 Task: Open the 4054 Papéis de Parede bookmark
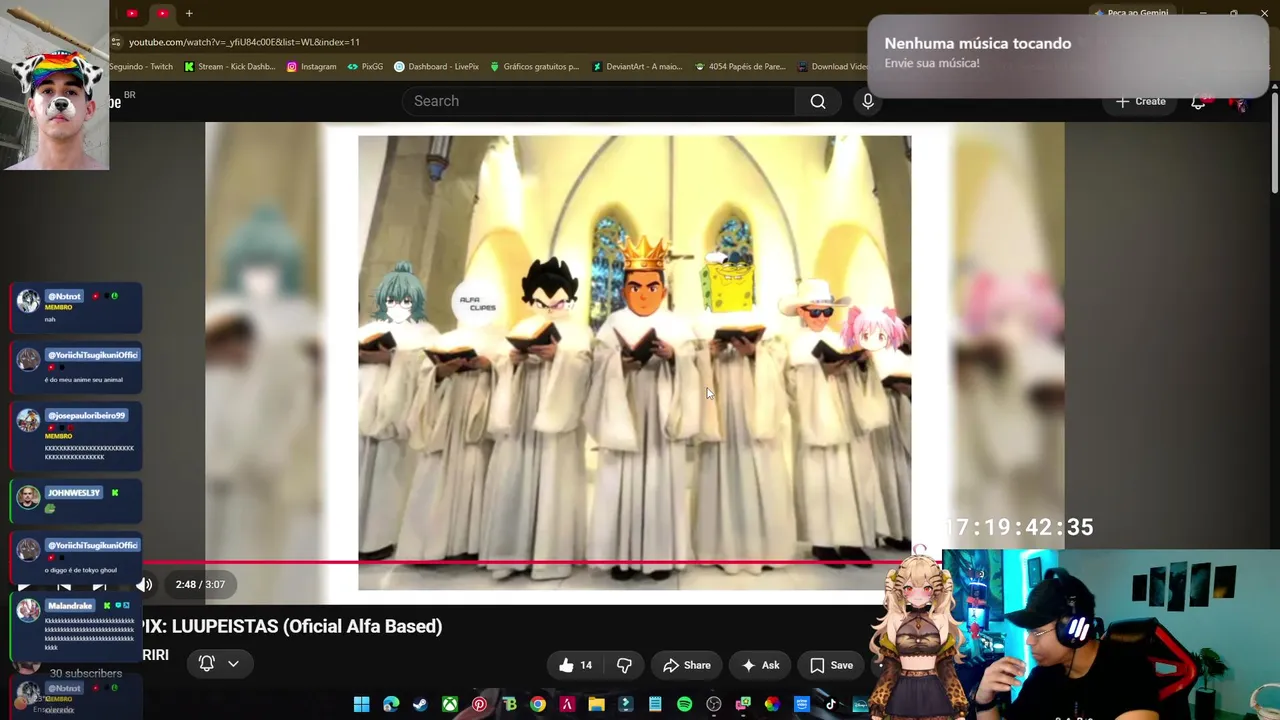[740, 67]
